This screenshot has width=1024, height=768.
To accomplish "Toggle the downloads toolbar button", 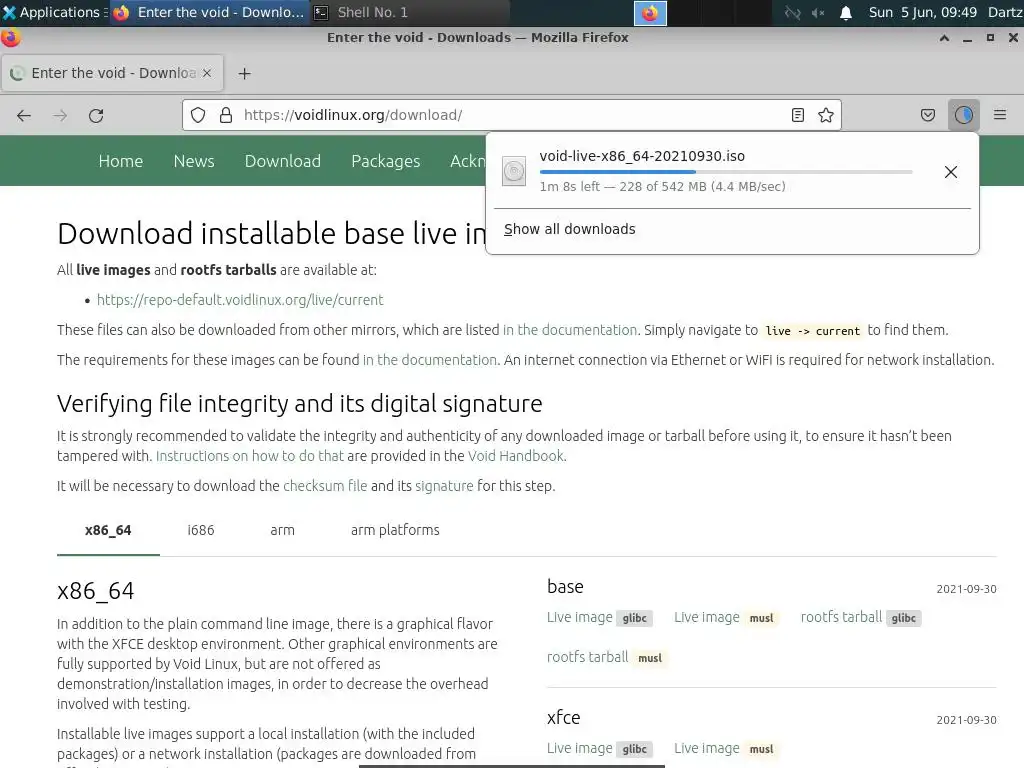I will 964,116.
